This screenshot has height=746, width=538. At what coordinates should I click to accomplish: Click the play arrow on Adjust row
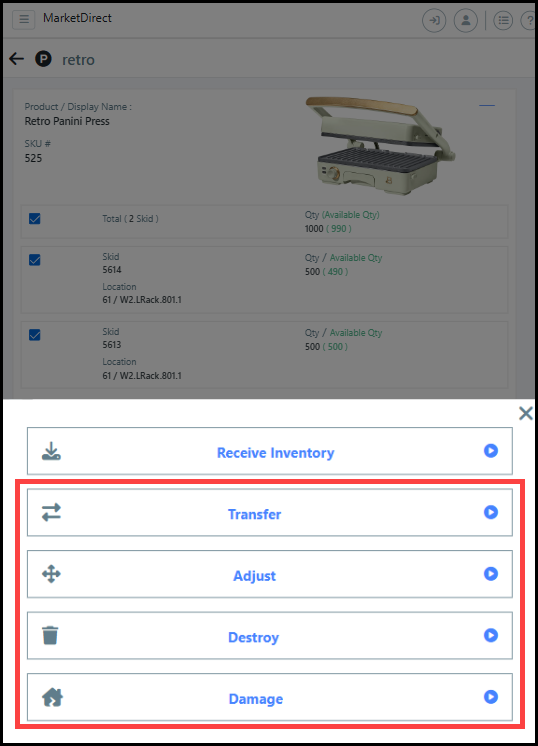(491, 574)
